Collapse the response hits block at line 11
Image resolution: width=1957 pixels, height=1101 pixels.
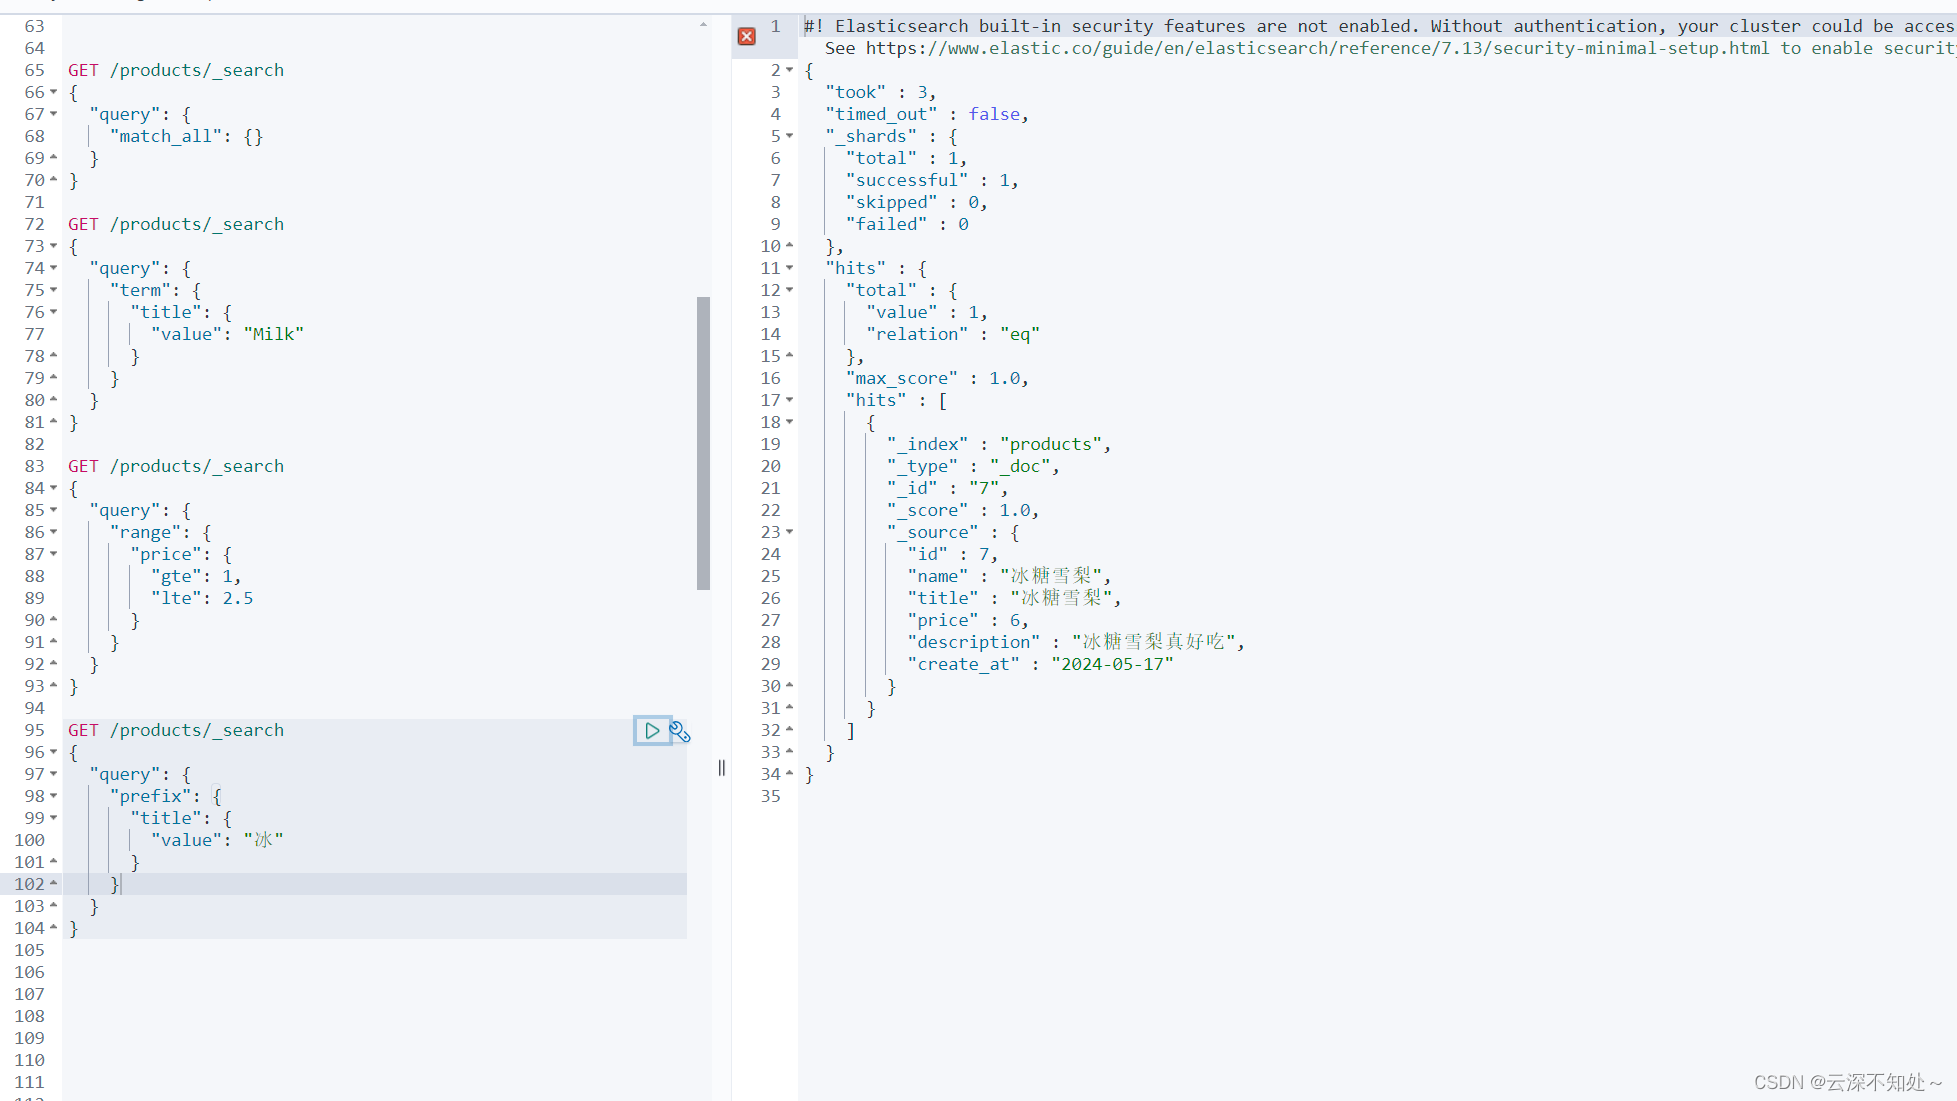coord(789,268)
